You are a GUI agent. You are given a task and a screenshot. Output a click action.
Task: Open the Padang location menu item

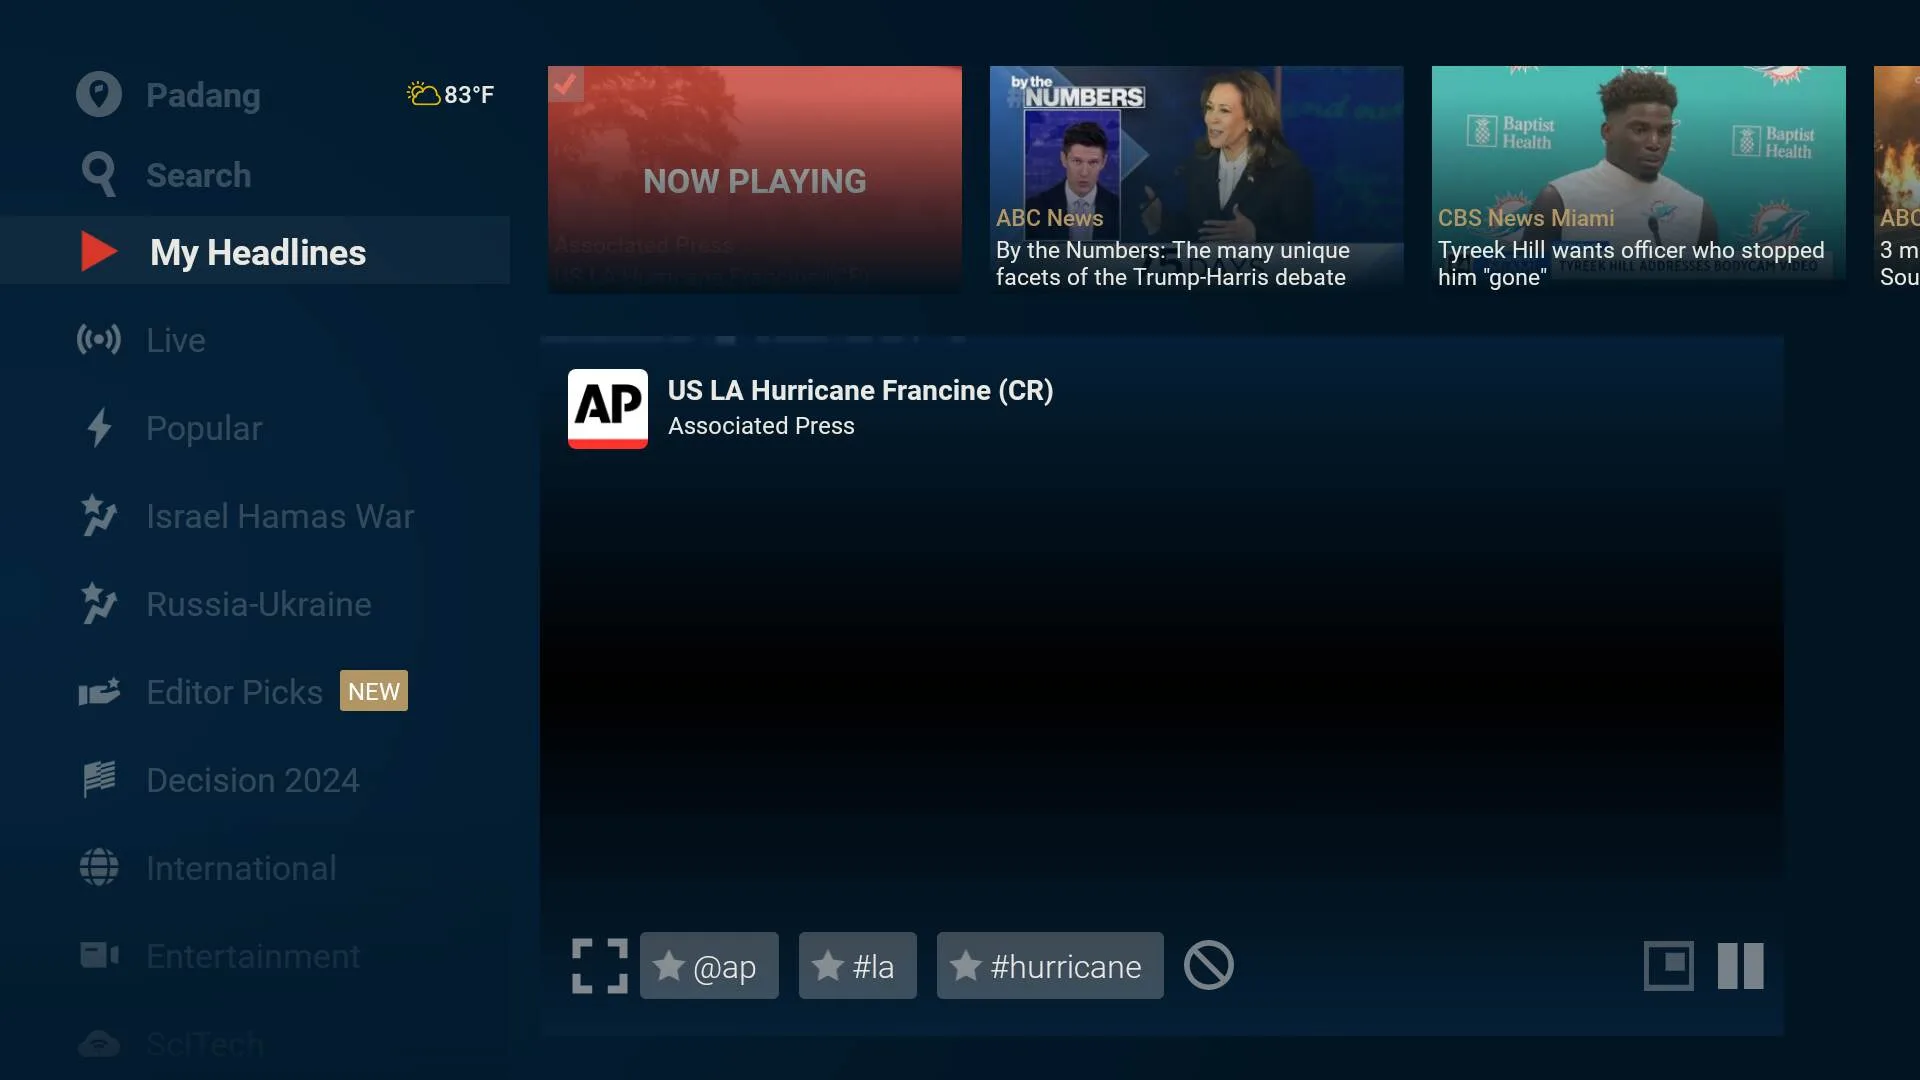point(255,94)
